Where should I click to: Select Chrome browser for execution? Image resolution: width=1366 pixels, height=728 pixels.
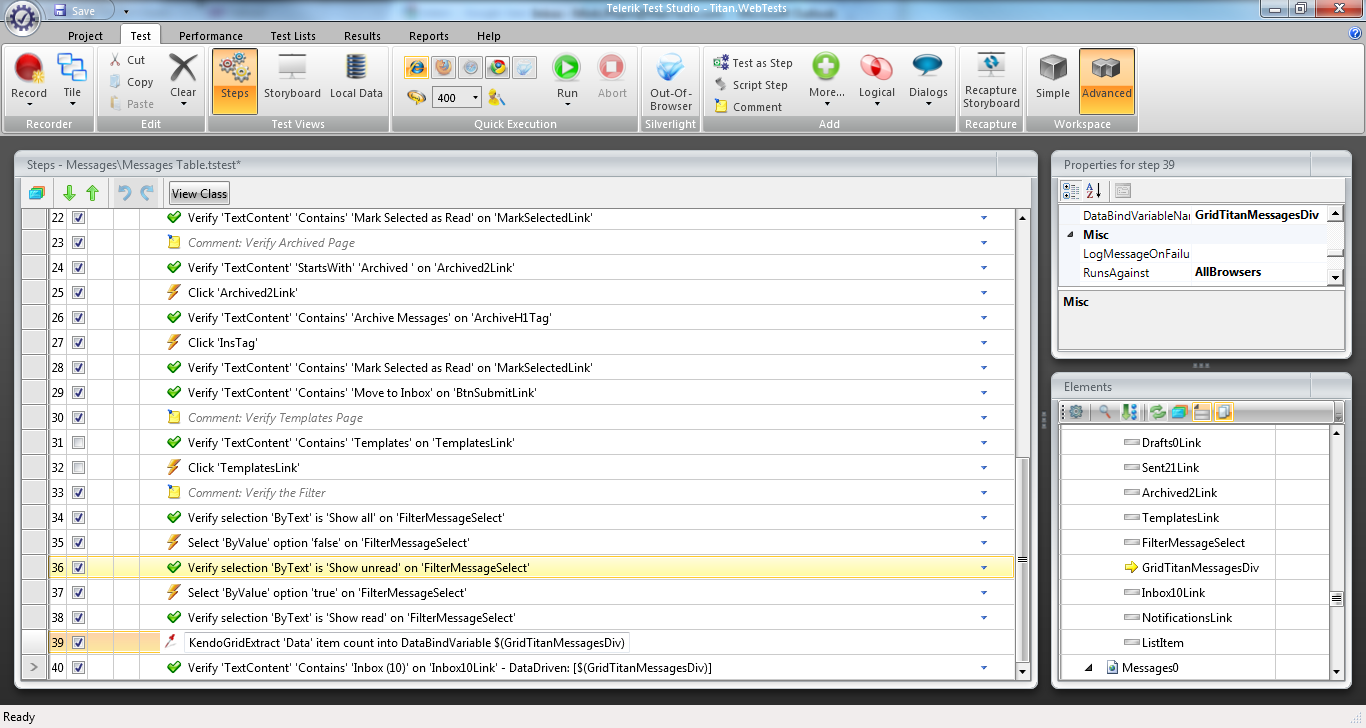[498, 68]
